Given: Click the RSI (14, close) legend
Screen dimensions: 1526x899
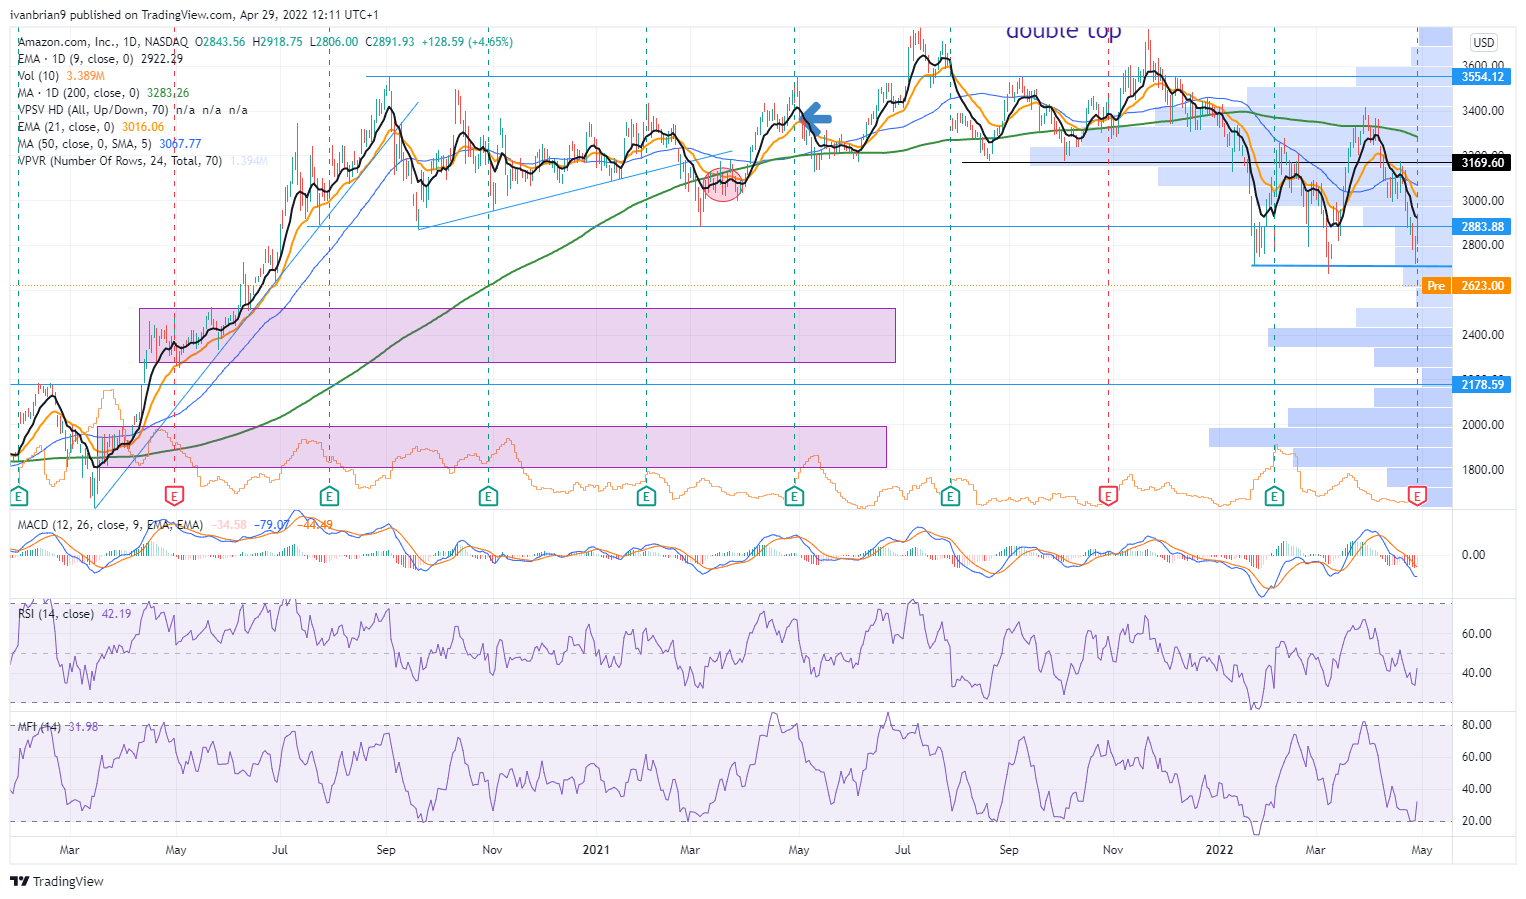Looking at the screenshot, I should 74,614.
